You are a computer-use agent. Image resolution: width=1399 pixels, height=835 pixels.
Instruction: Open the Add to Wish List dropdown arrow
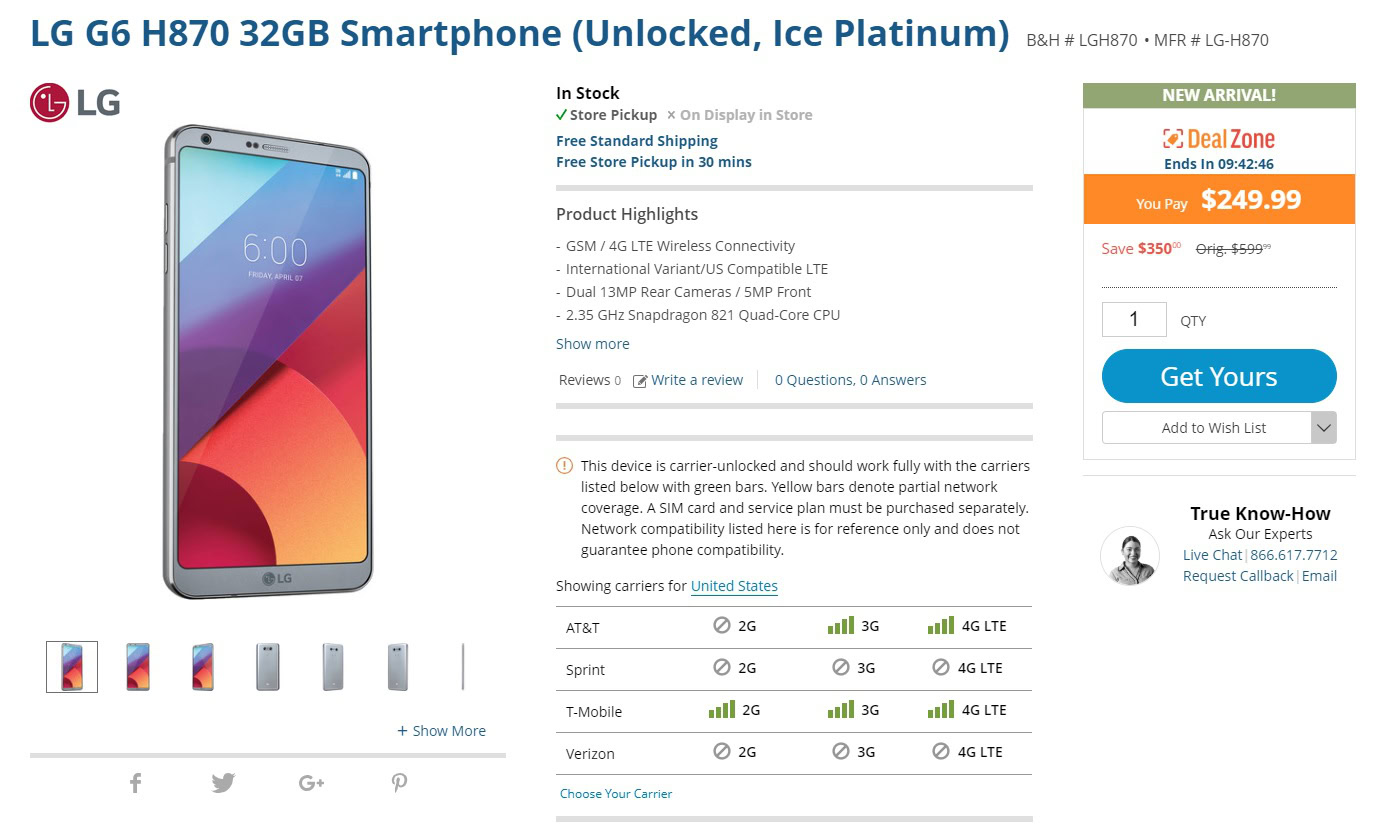(x=1323, y=428)
